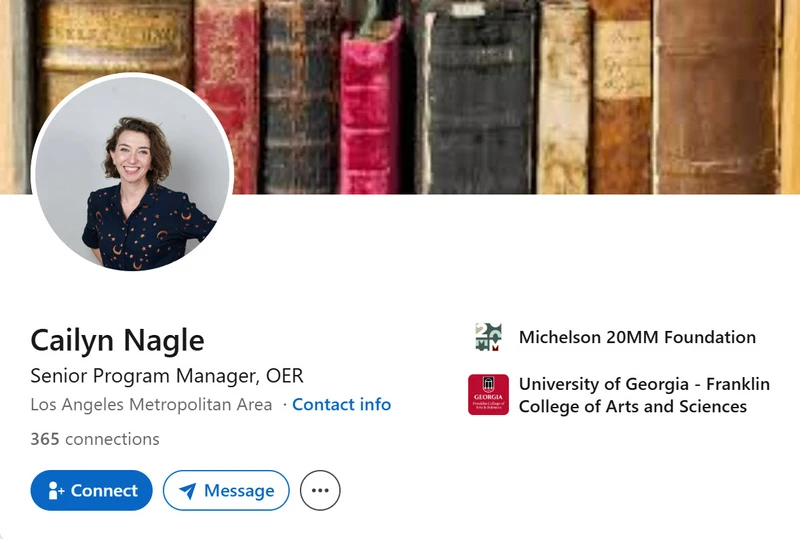
Task: View the 365 connections count
Action: point(95,439)
